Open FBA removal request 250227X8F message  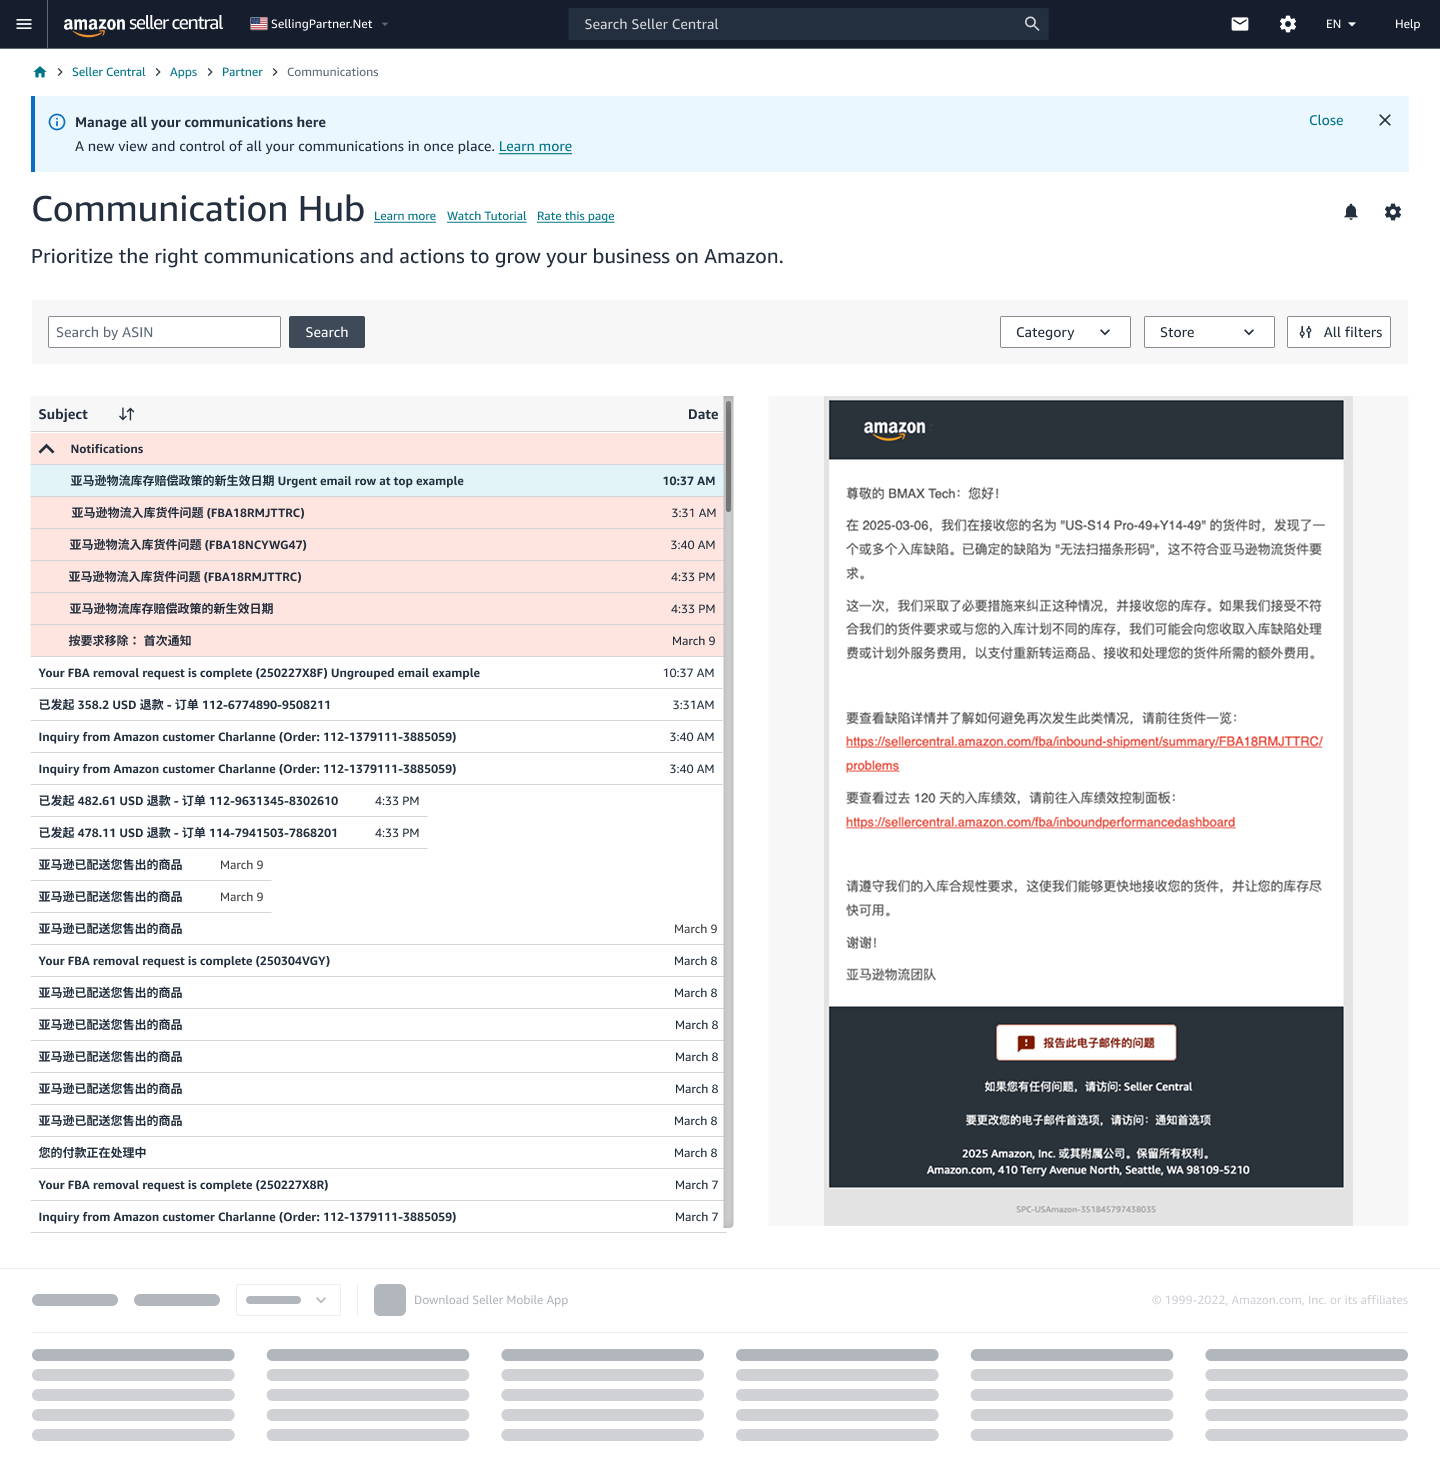pyautogui.click(x=377, y=673)
